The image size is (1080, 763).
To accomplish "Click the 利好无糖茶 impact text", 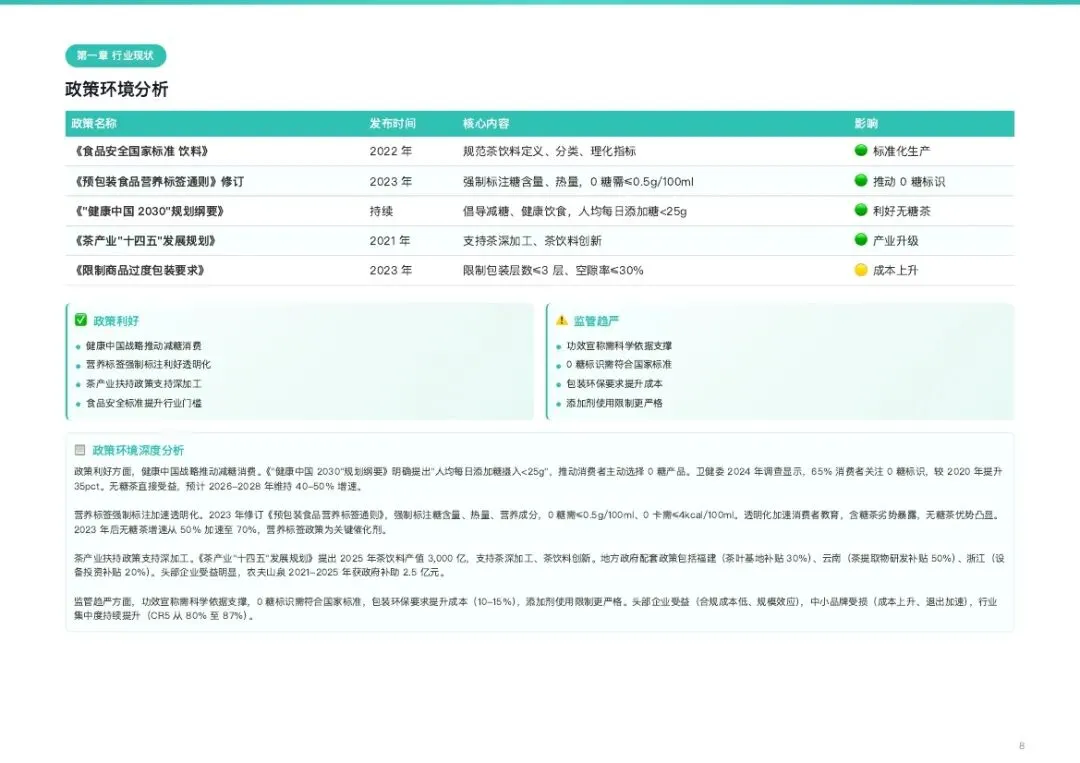I will click(901, 211).
